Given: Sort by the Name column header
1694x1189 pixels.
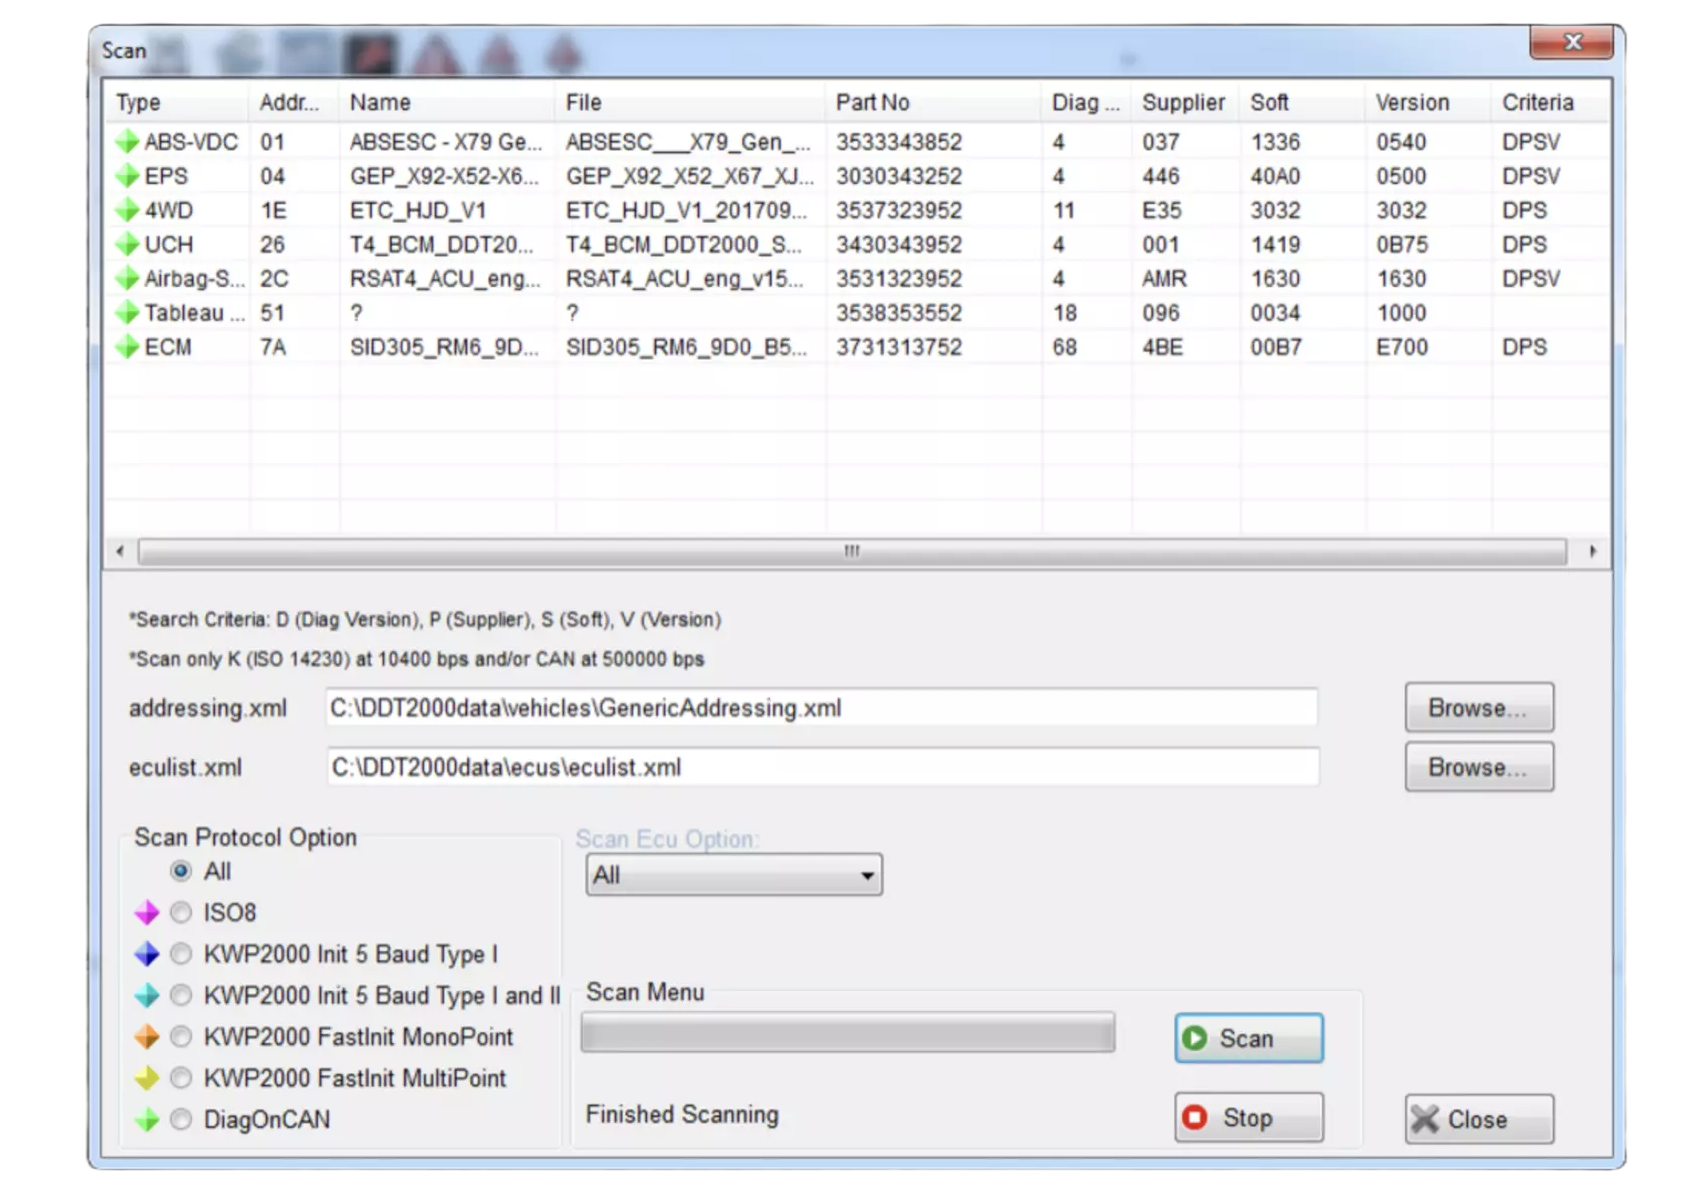Looking at the screenshot, I should pos(447,102).
